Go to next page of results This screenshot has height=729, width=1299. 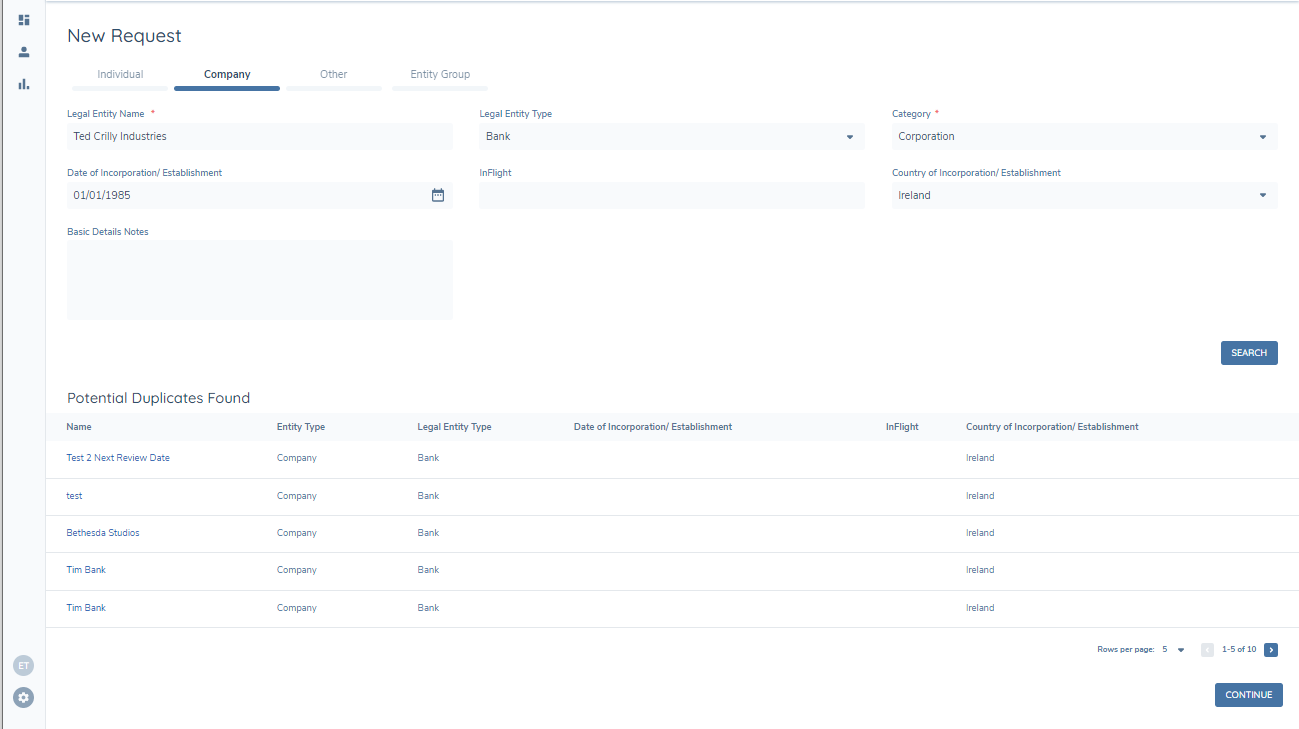click(1270, 650)
